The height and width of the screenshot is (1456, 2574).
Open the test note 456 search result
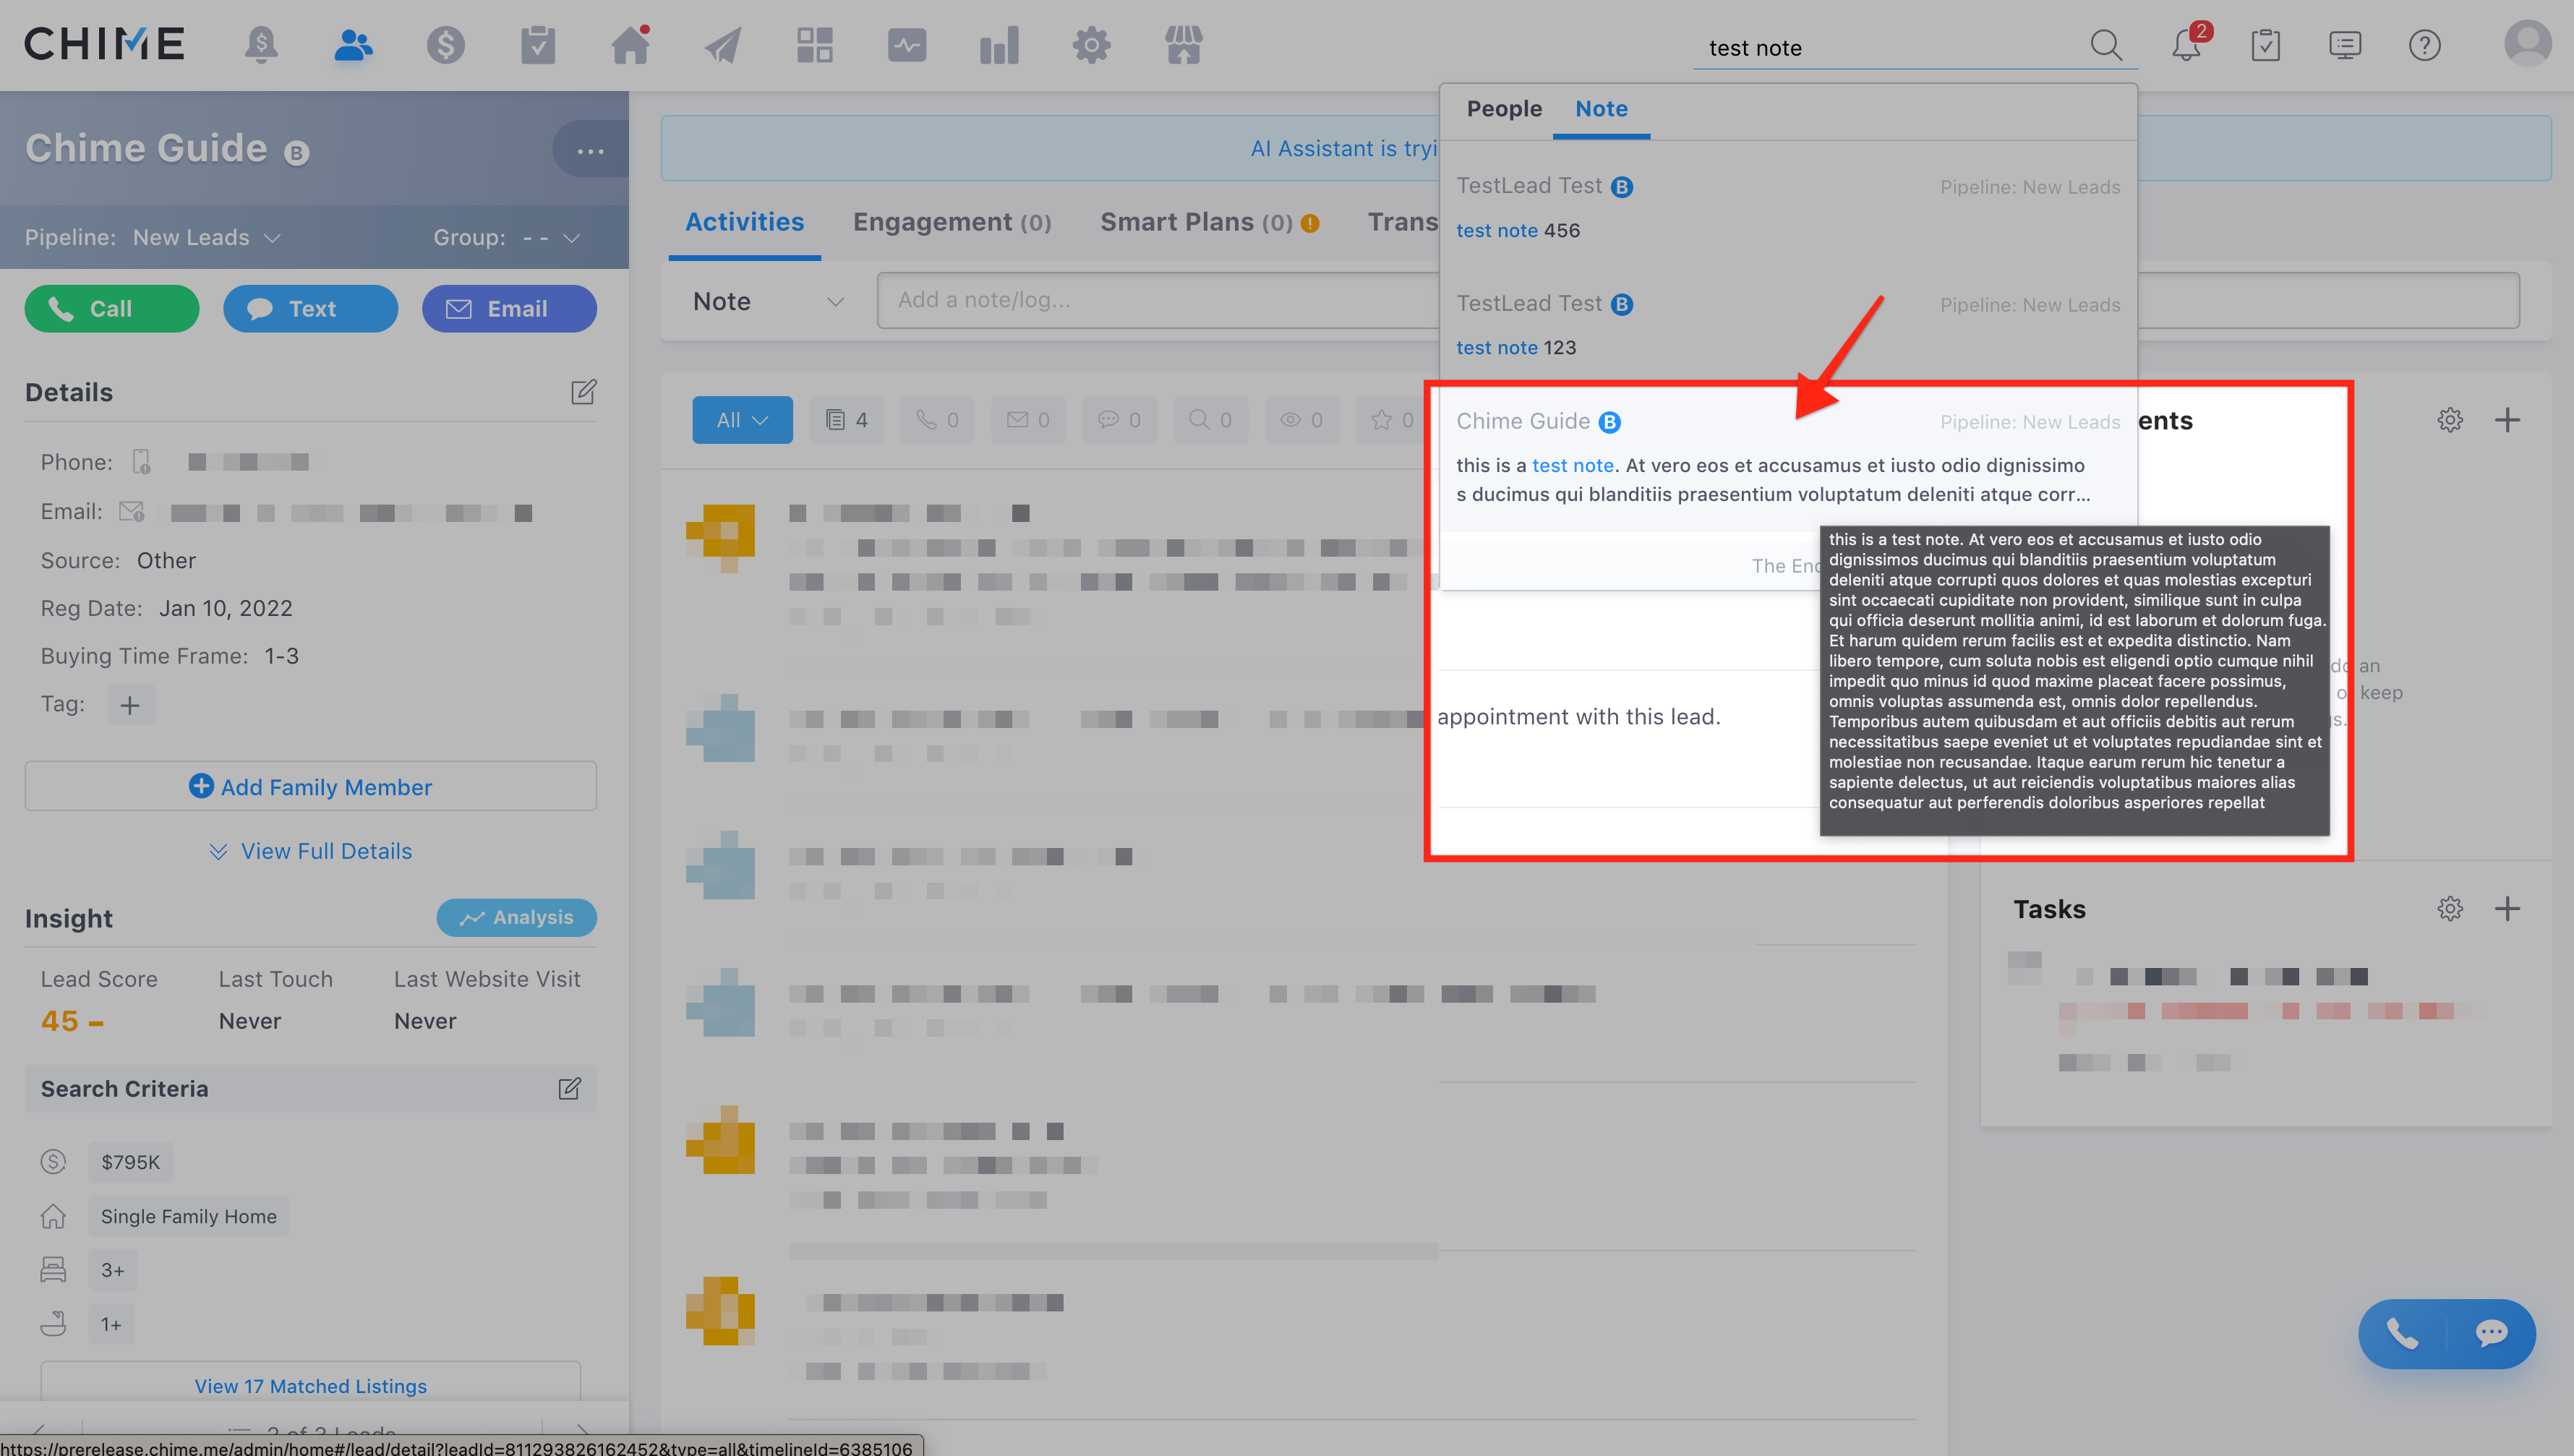tap(1788, 208)
